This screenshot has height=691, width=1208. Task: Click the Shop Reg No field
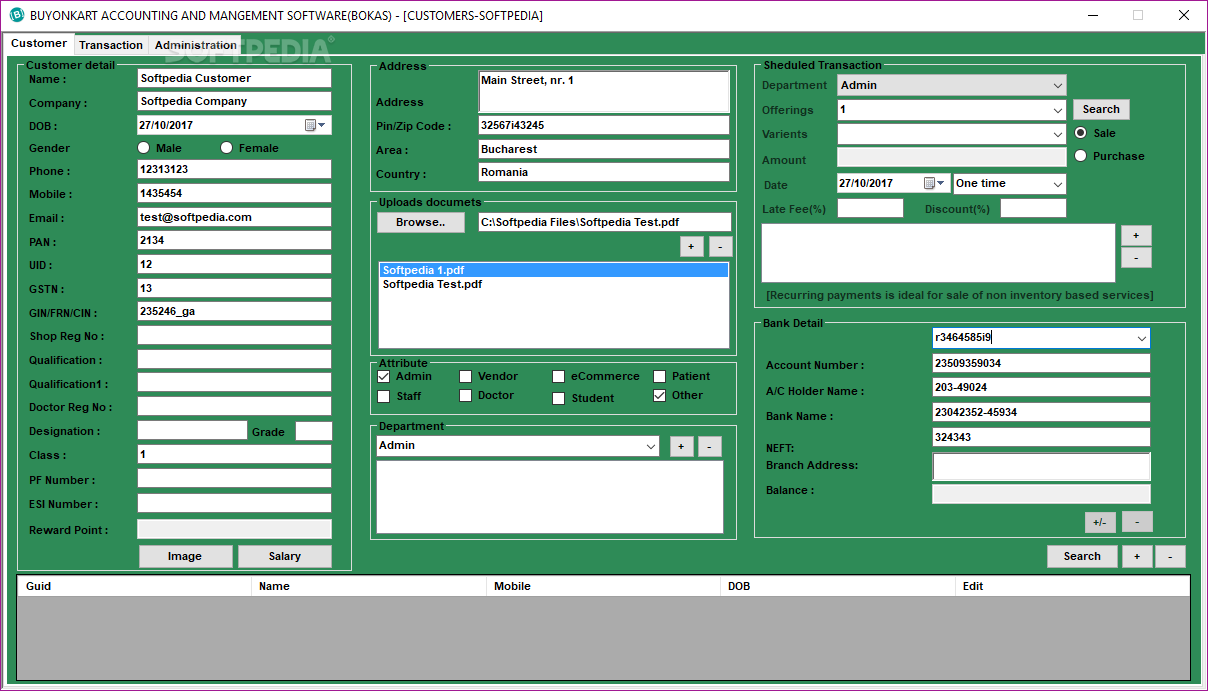234,336
